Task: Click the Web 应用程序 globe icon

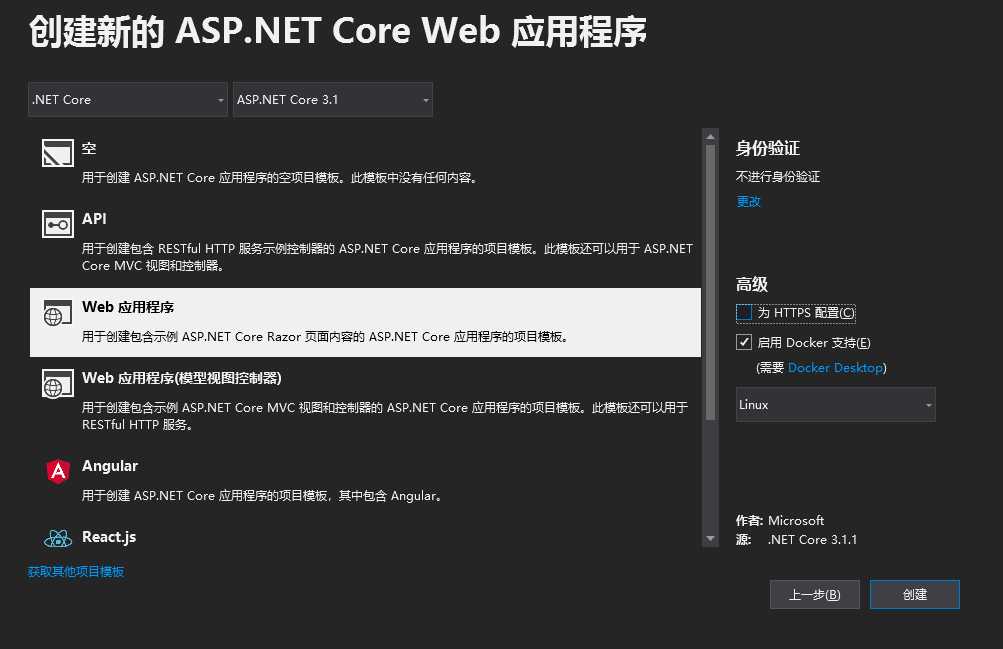Action: click(x=58, y=313)
